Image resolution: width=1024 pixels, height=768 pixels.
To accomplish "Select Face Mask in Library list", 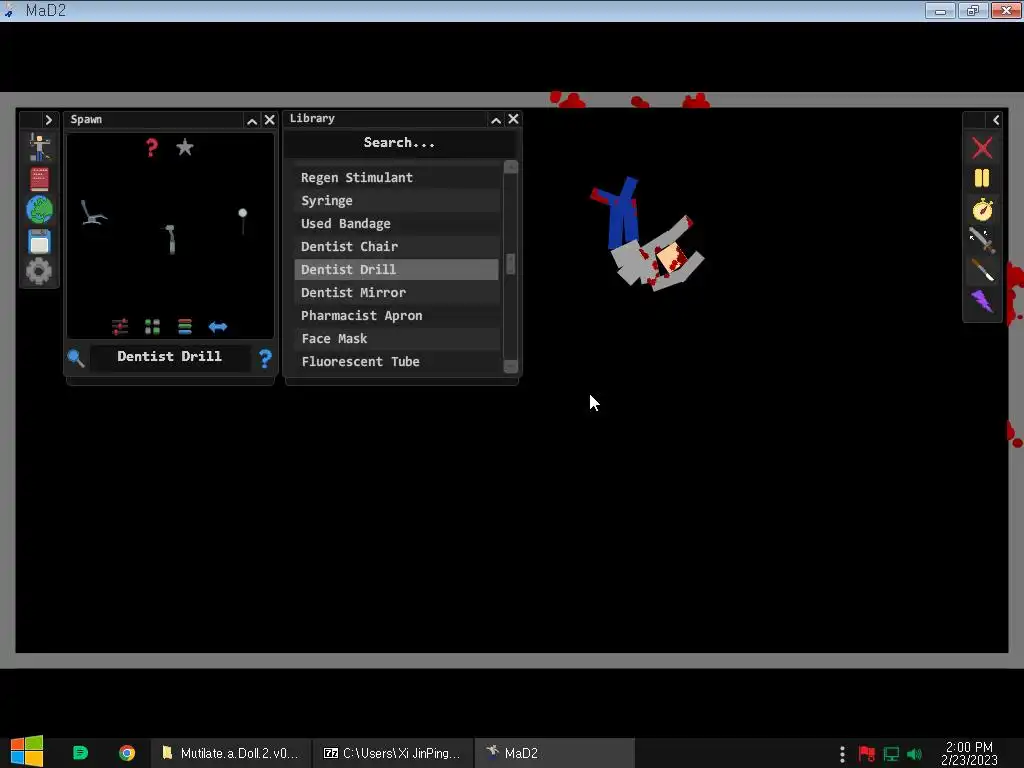I will click(x=396, y=338).
